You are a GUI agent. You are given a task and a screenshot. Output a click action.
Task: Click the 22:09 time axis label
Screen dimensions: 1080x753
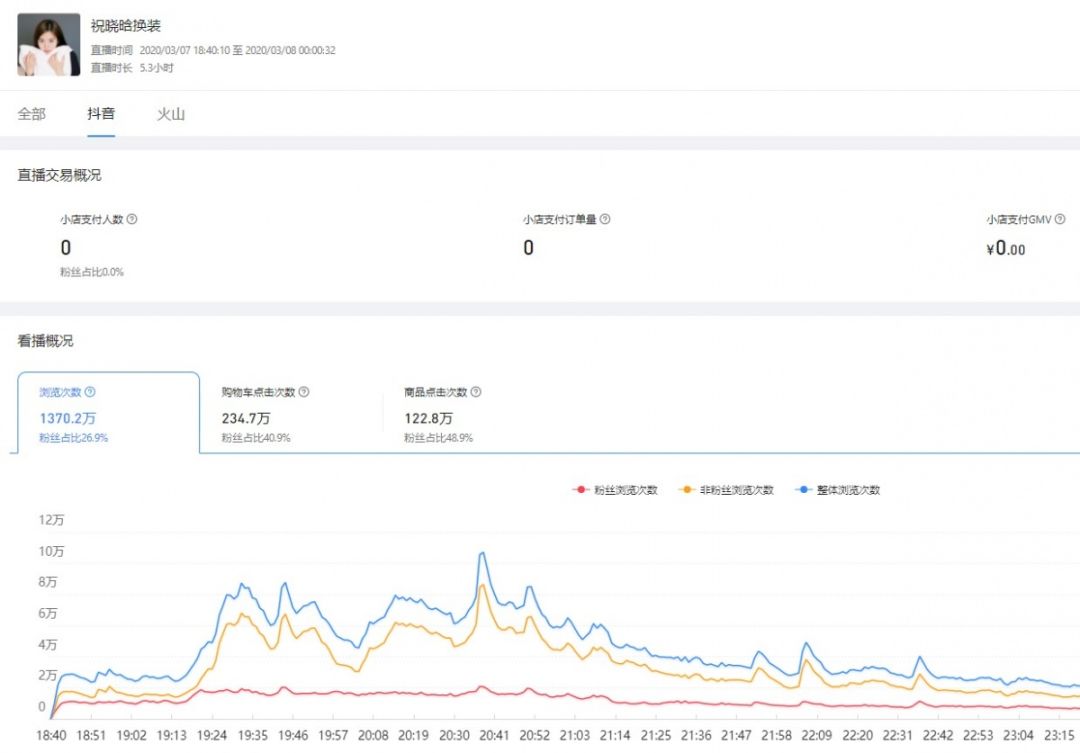tap(818, 735)
